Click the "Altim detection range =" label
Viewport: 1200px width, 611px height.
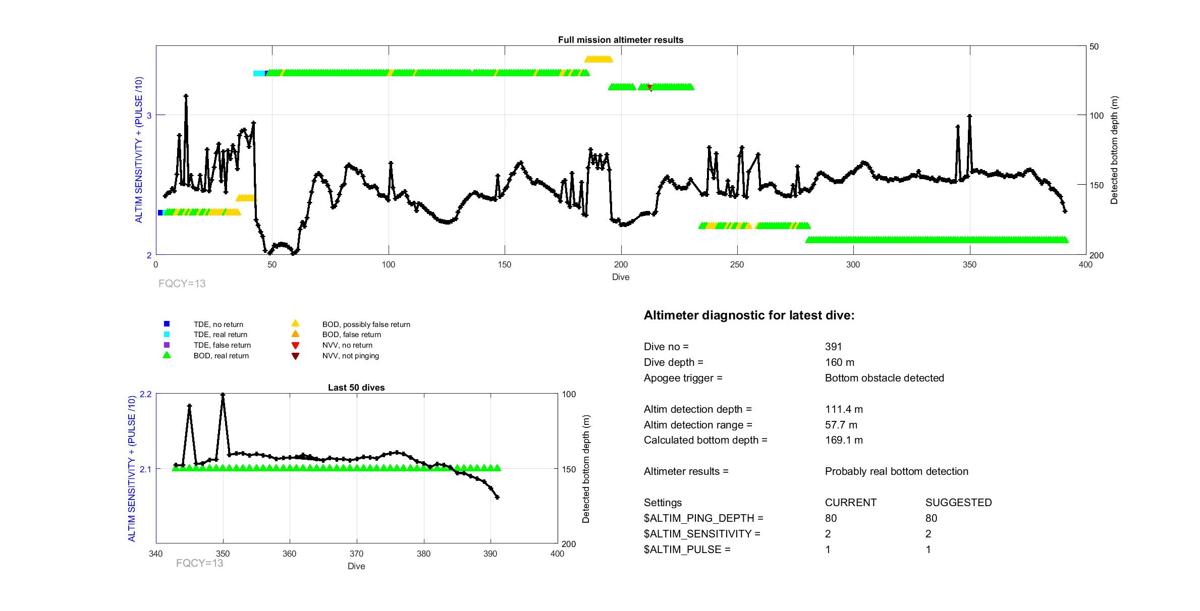click(697, 425)
